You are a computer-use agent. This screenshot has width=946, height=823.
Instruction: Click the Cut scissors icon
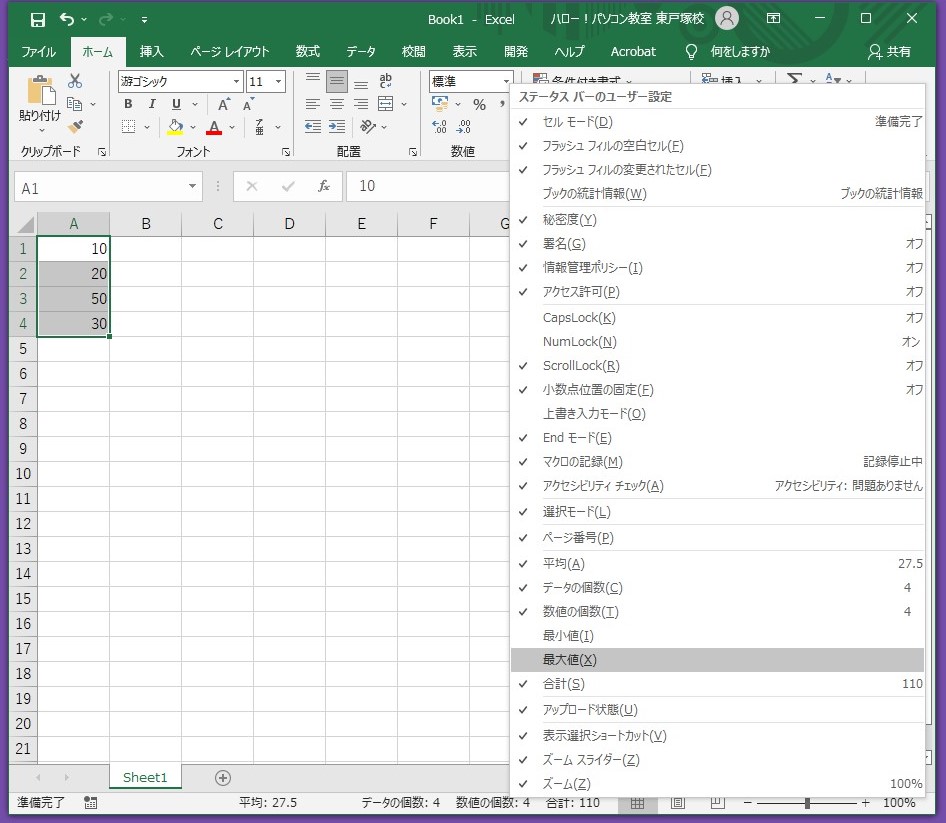point(75,81)
